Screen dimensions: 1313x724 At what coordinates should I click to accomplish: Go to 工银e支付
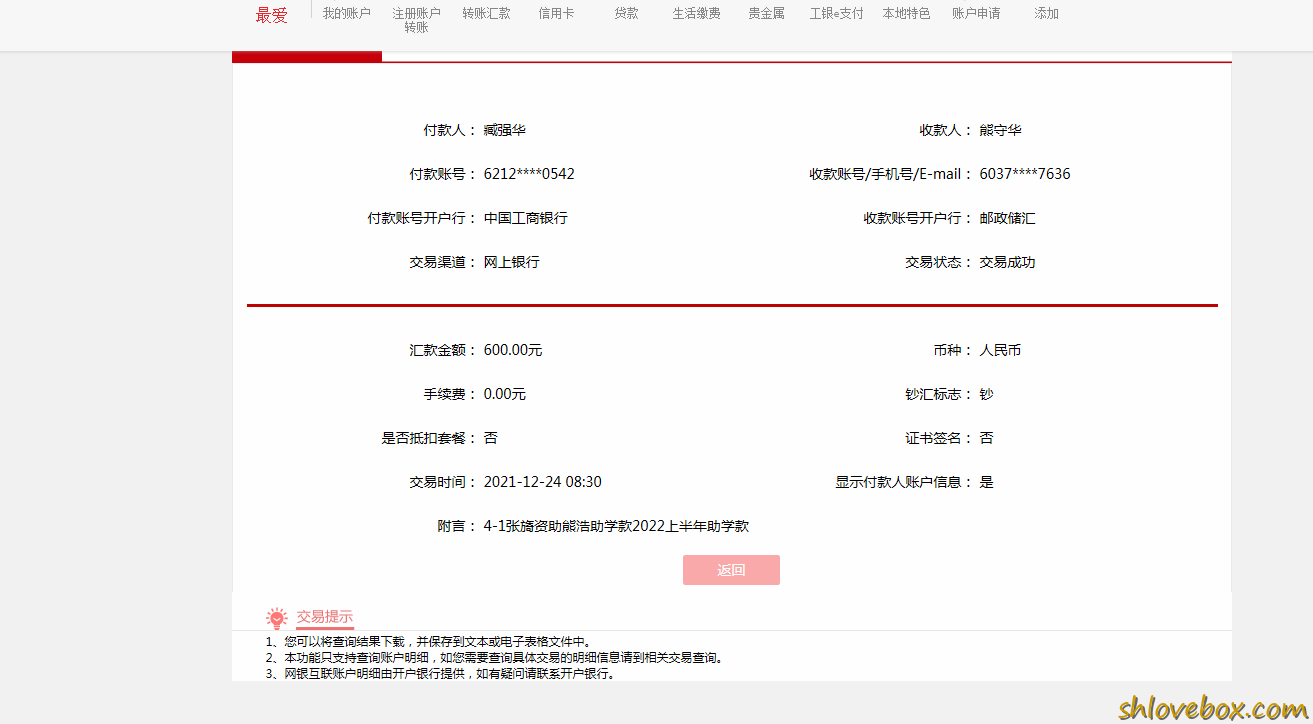pos(836,13)
